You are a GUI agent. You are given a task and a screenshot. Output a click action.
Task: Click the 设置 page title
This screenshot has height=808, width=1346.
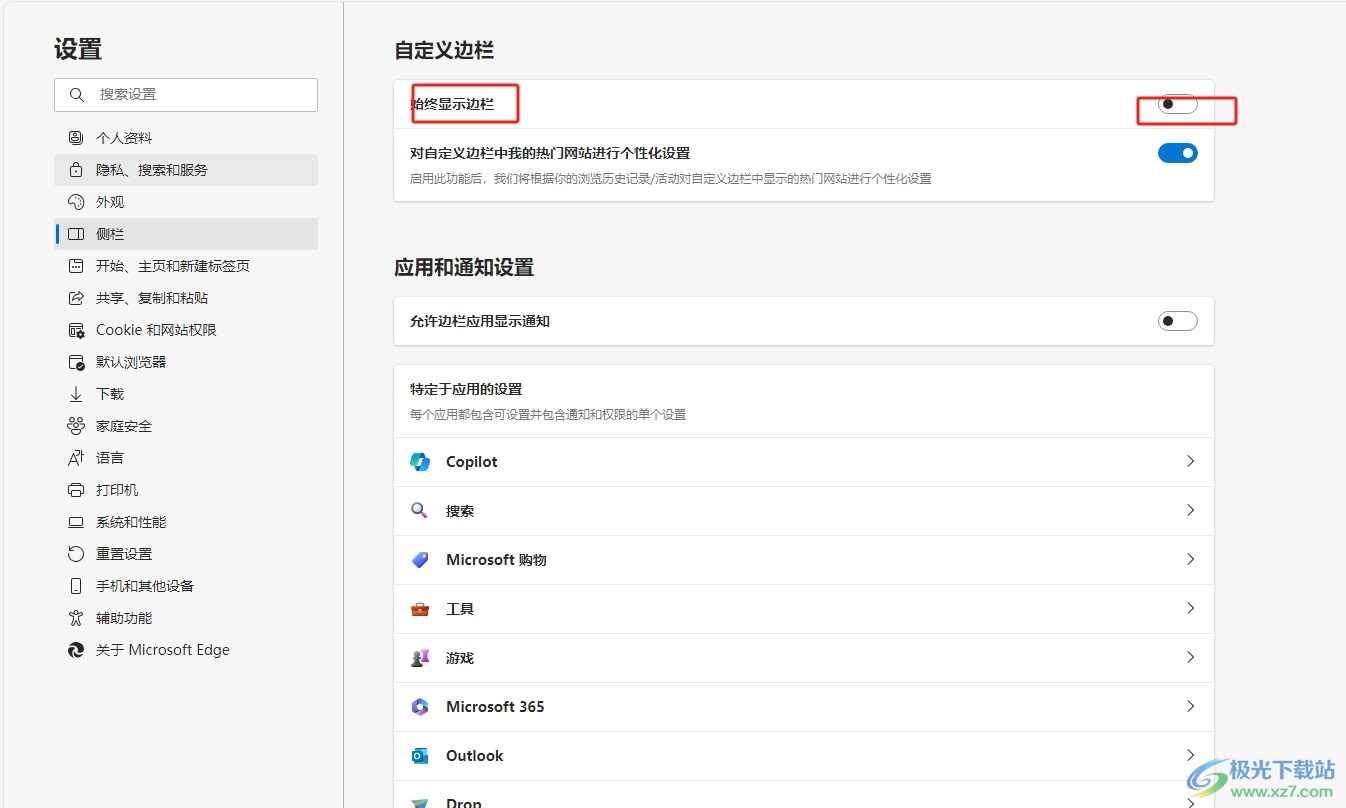(78, 48)
